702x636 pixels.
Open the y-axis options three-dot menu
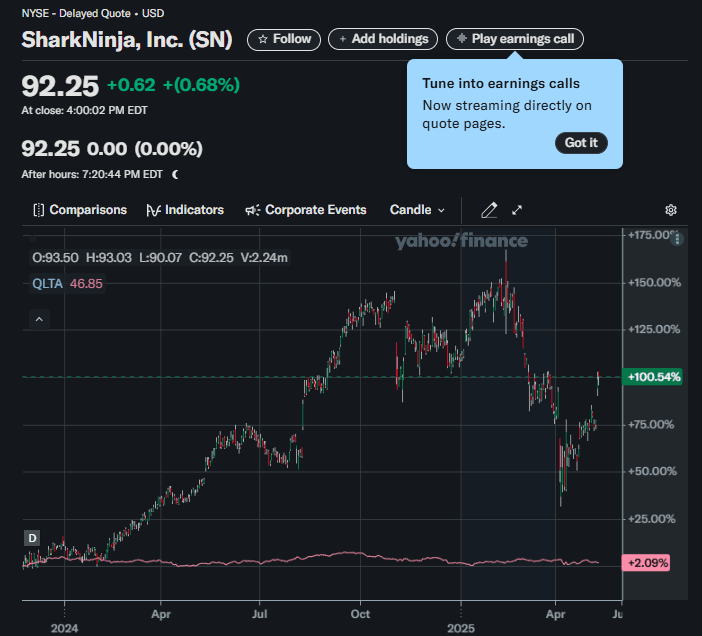click(x=679, y=239)
